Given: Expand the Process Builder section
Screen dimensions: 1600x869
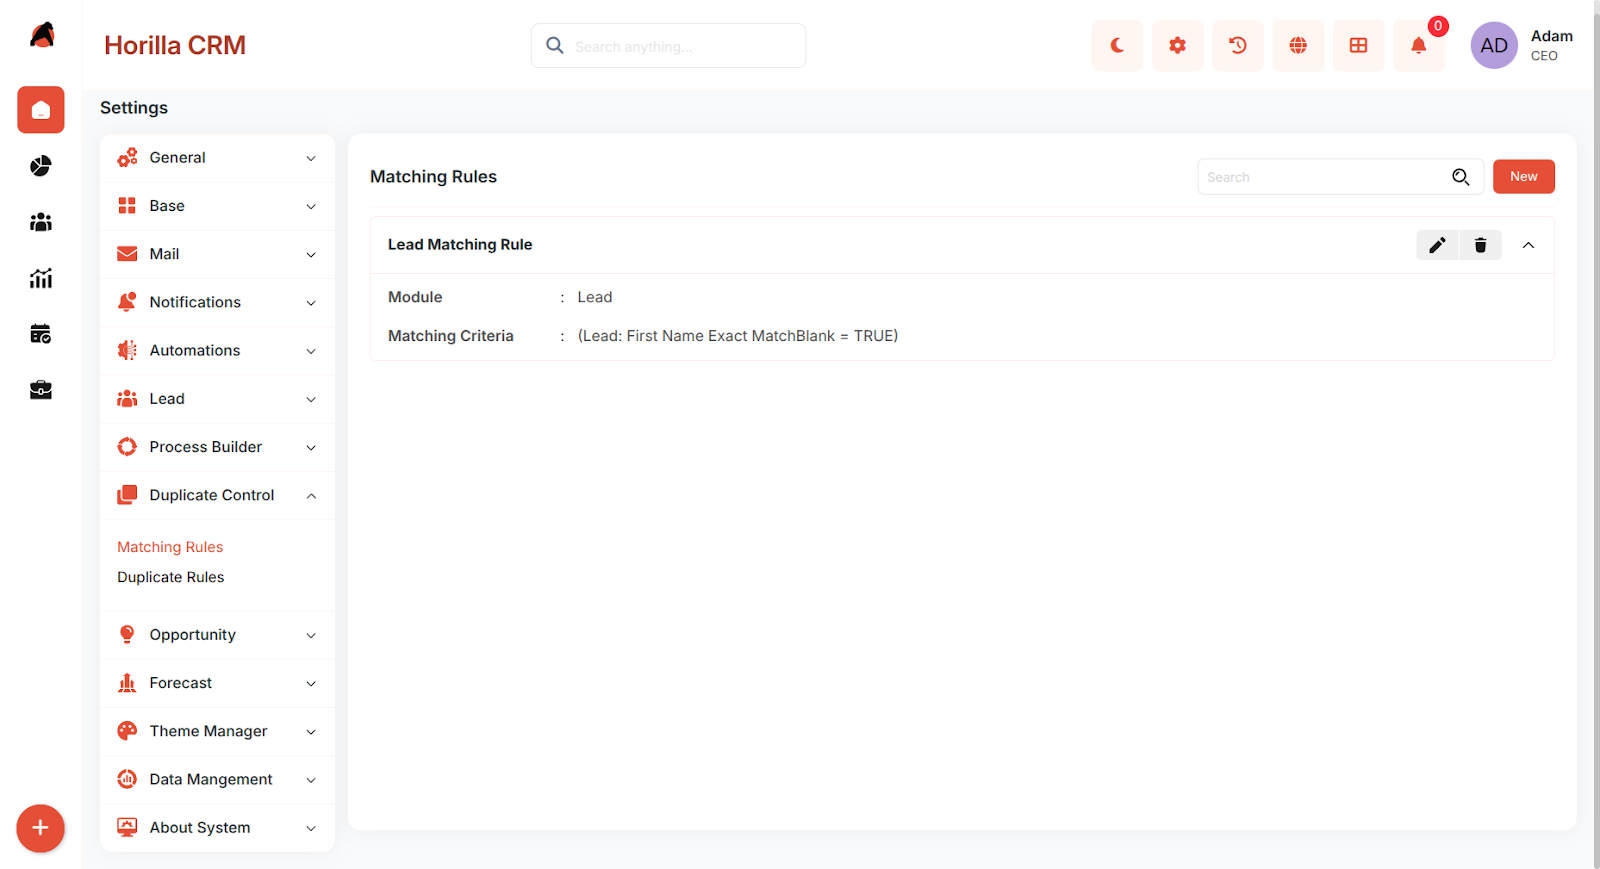Looking at the screenshot, I should point(217,447).
